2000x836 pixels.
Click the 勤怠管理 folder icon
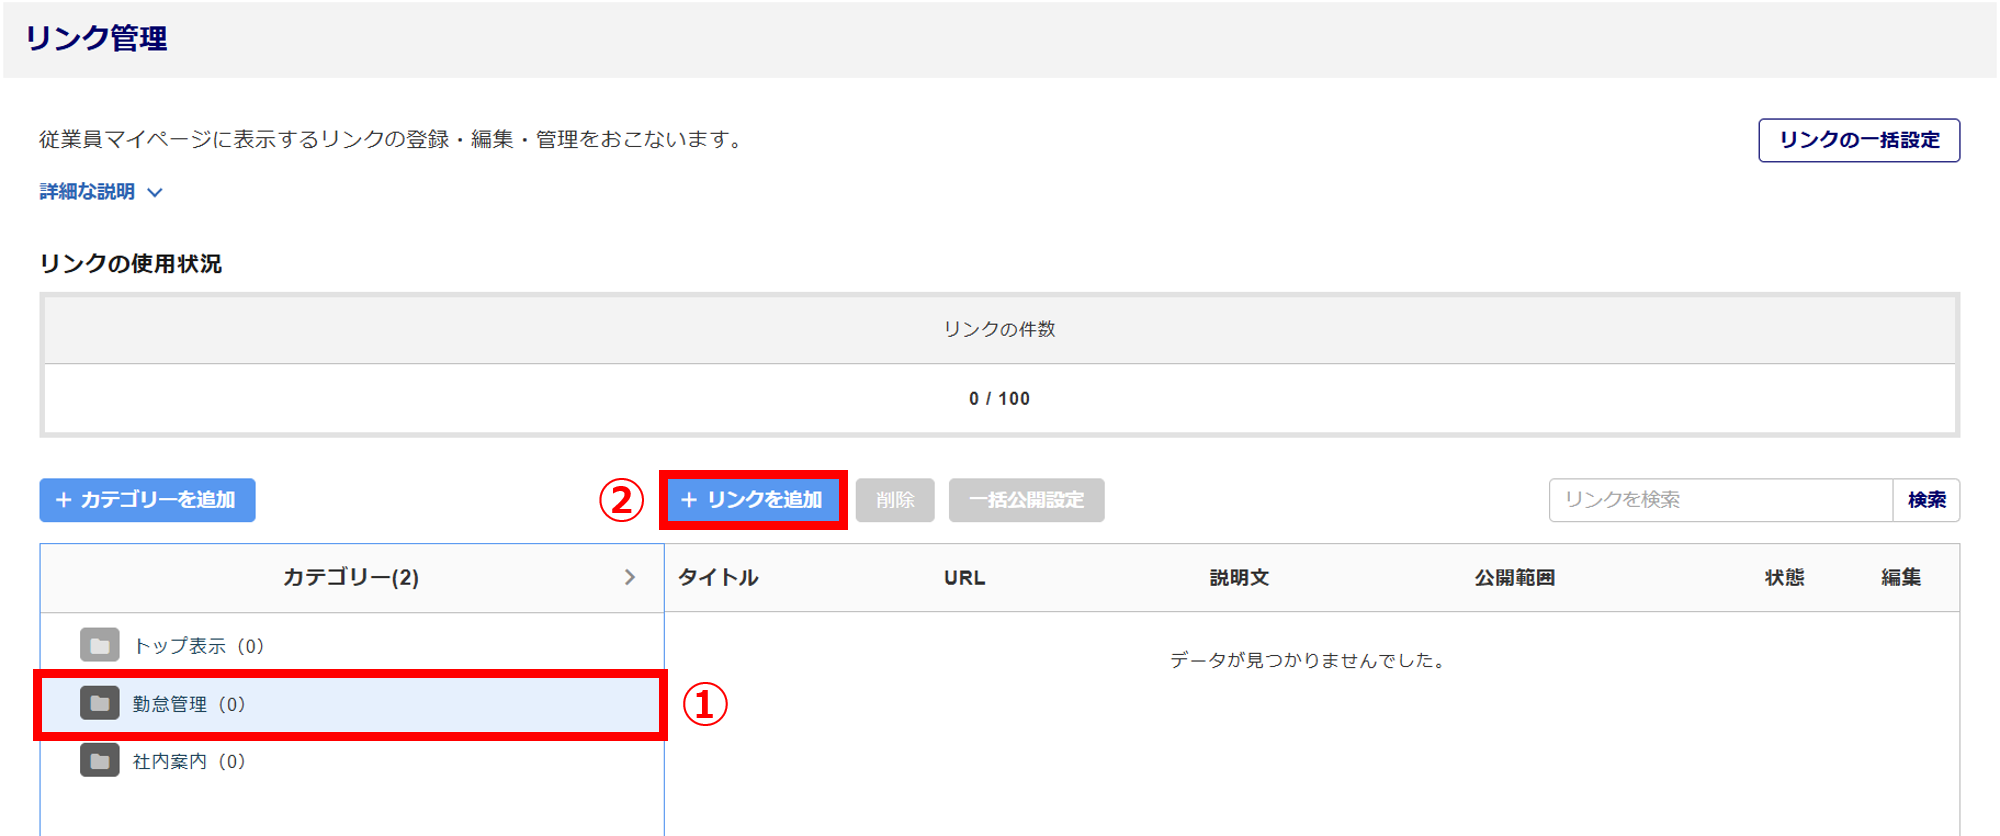coord(99,704)
